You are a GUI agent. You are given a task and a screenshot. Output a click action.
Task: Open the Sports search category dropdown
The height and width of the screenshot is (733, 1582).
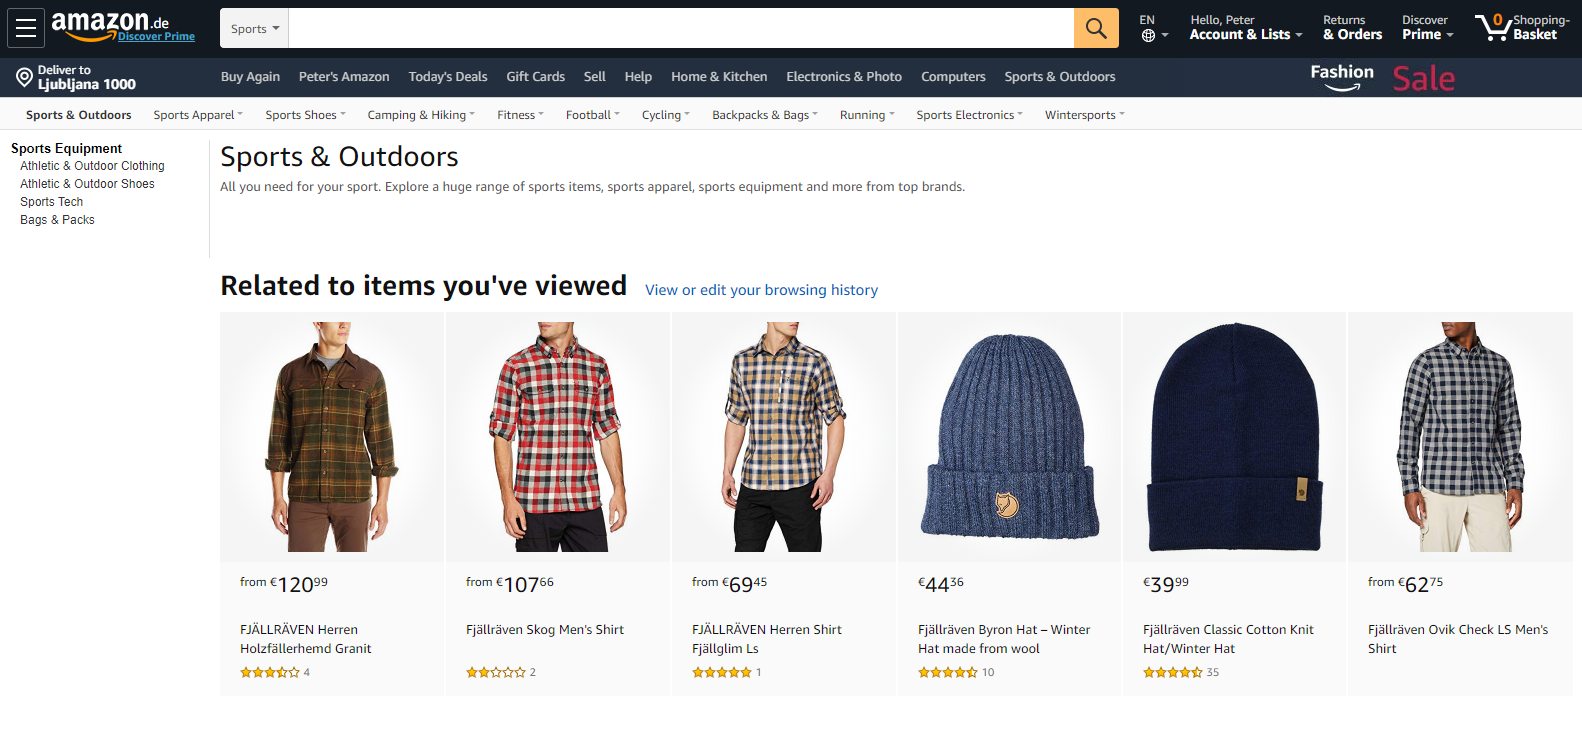click(x=254, y=28)
